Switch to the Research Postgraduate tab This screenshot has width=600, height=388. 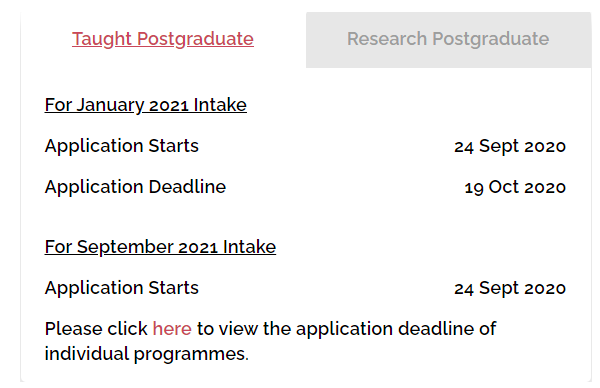coord(448,39)
